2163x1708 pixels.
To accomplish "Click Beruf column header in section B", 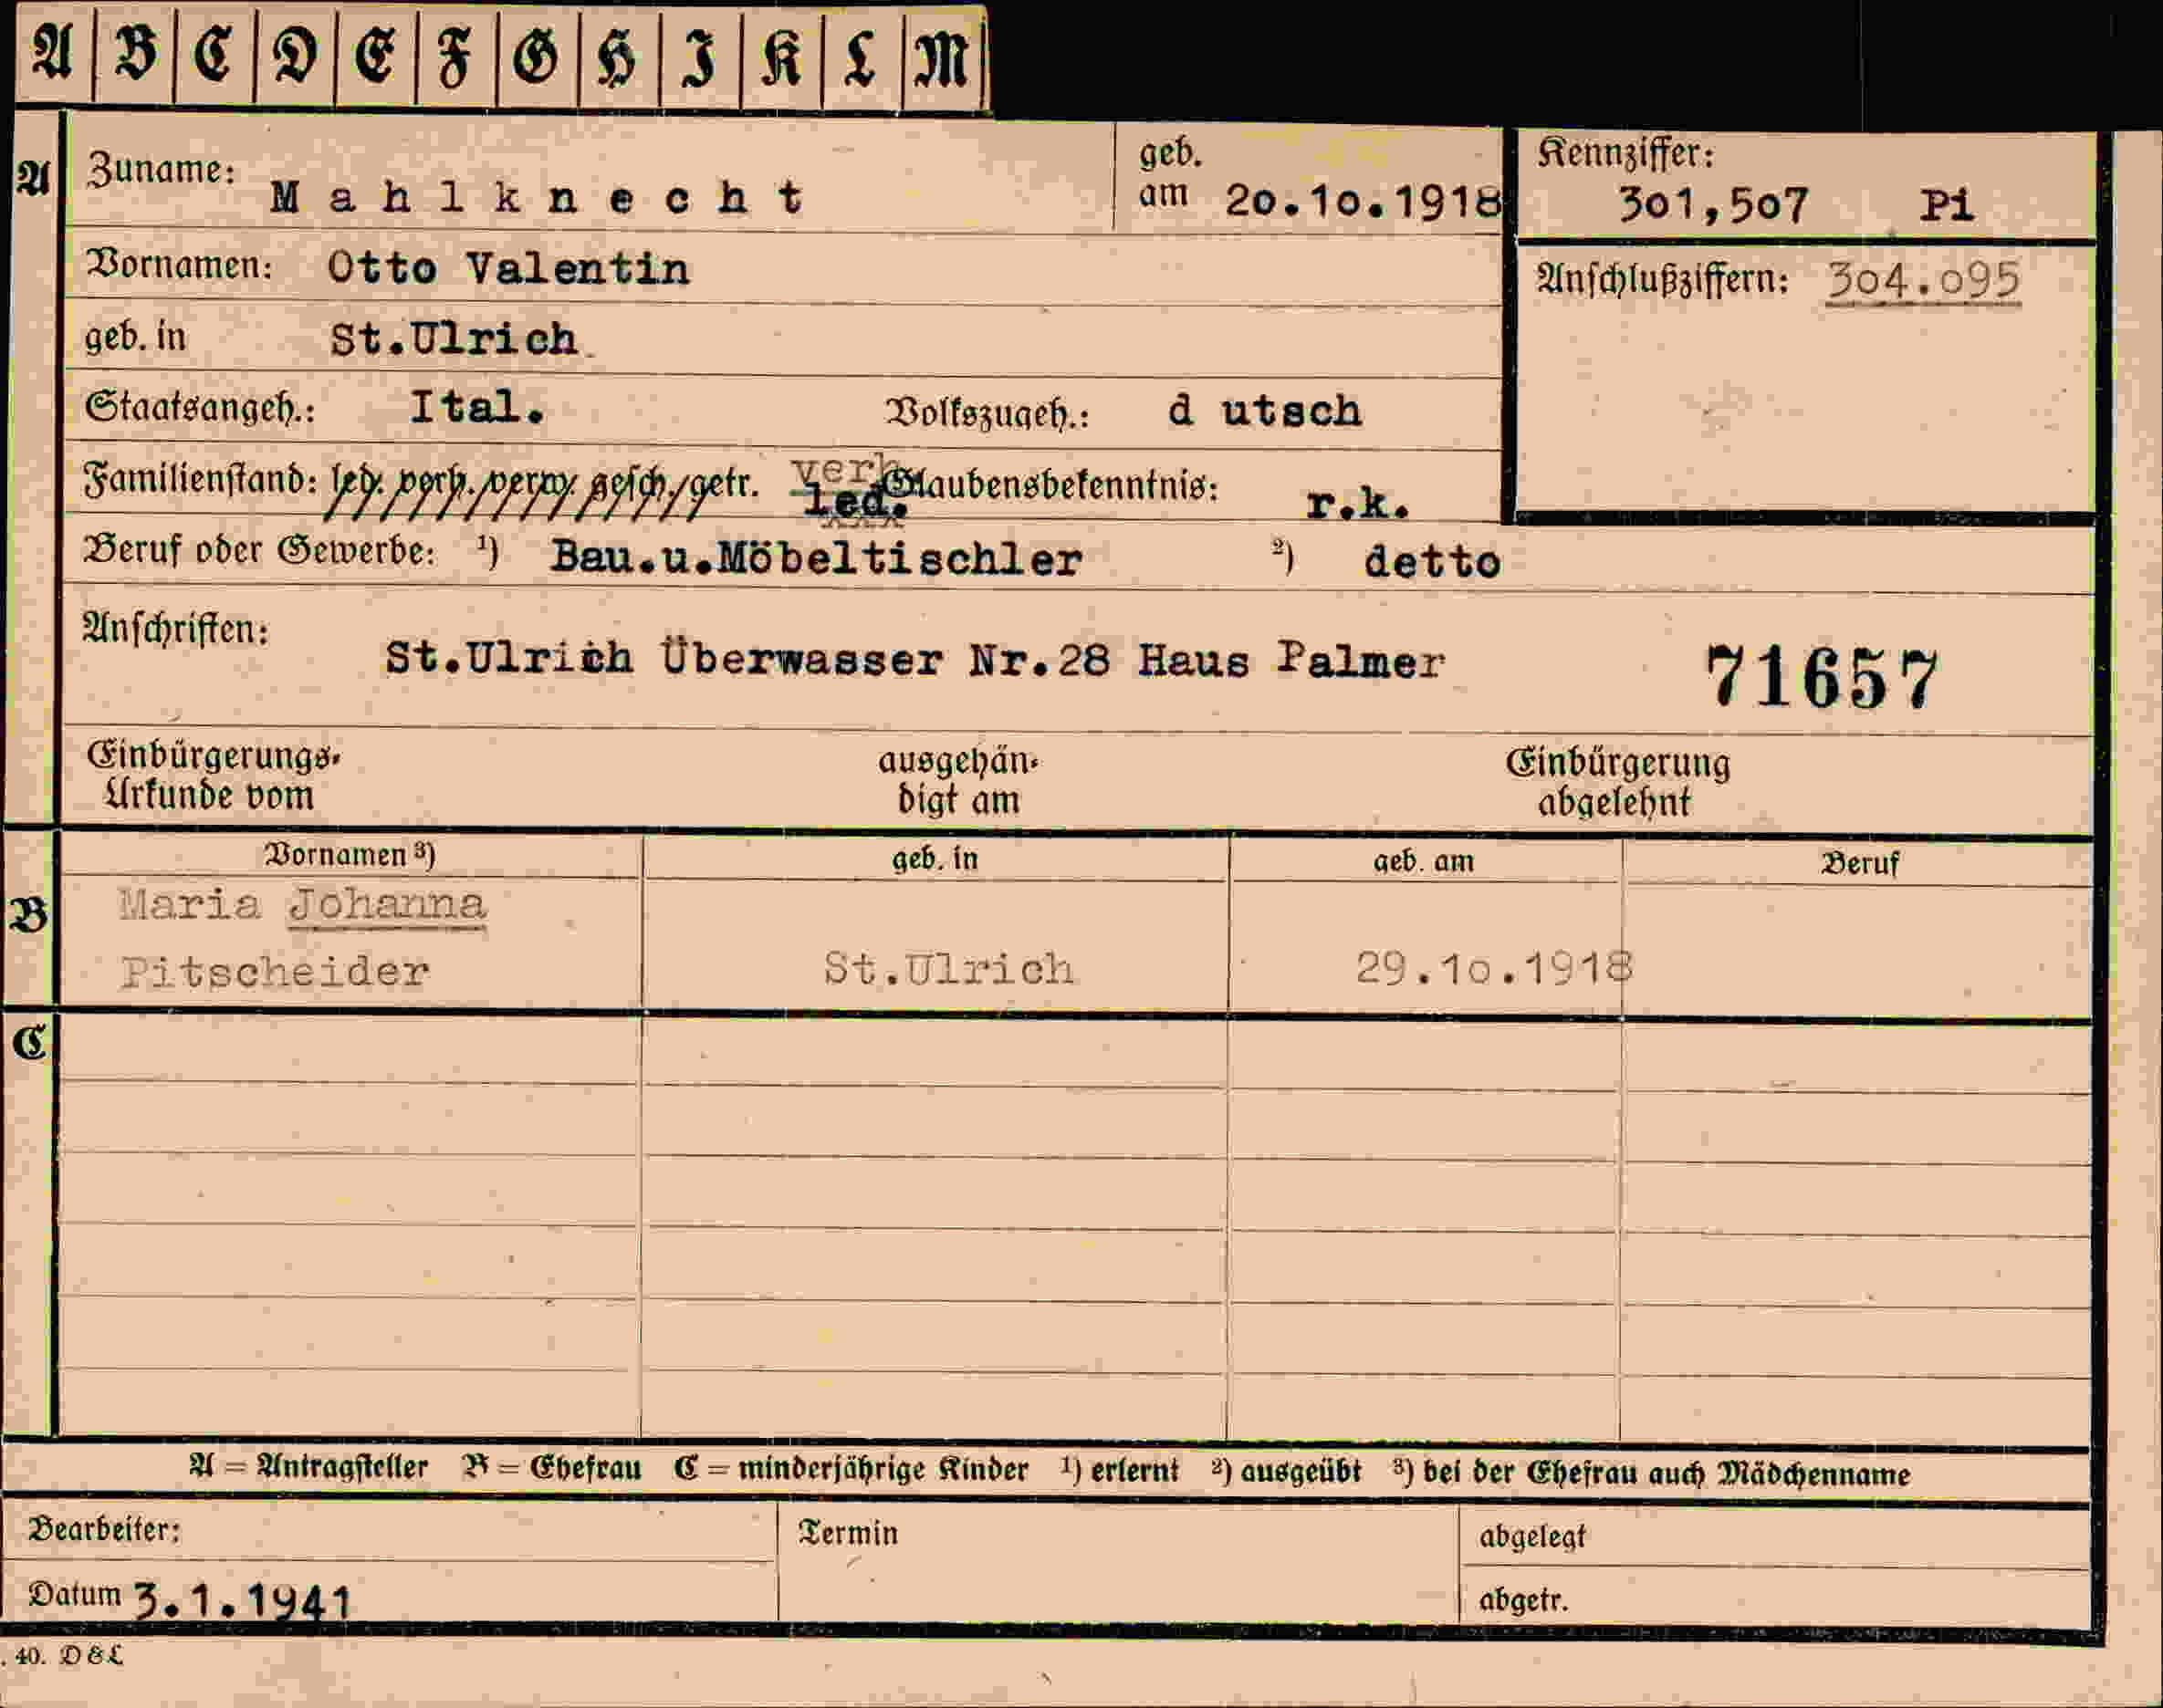I will (1859, 863).
